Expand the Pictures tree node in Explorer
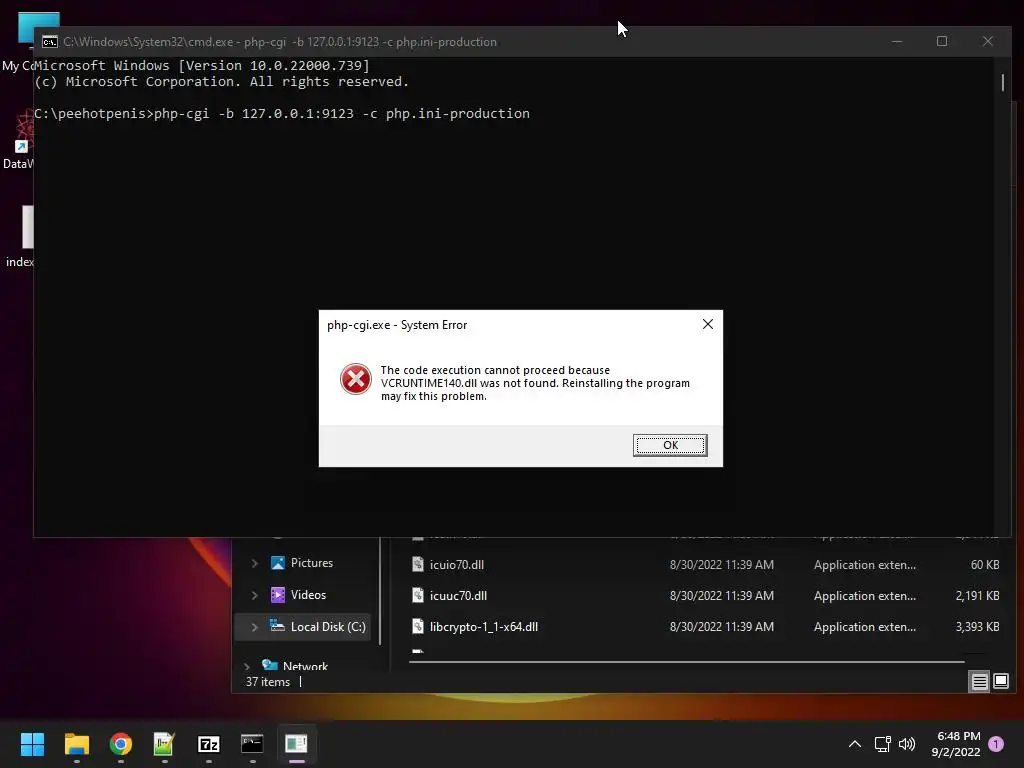The image size is (1024, 768). [x=255, y=563]
